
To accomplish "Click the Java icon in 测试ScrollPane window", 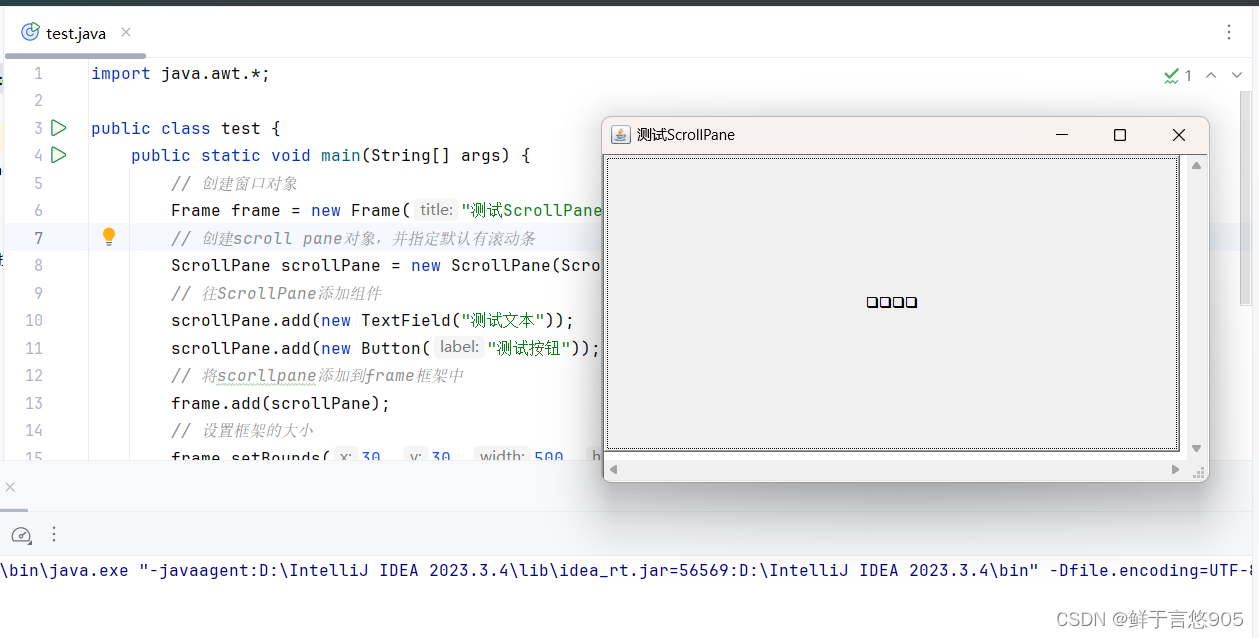I will (x=621, y=135).
